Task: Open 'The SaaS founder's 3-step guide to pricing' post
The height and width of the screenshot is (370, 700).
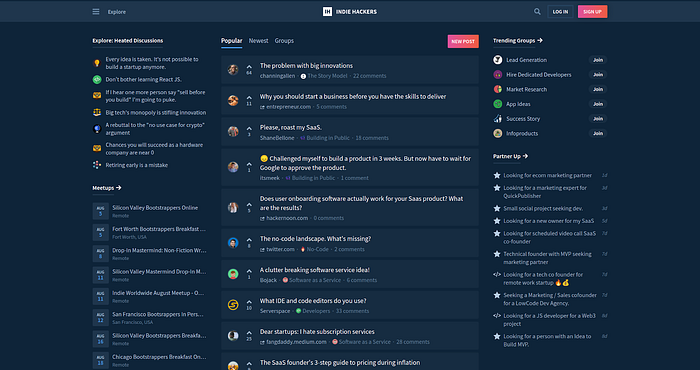Action: 340,362
